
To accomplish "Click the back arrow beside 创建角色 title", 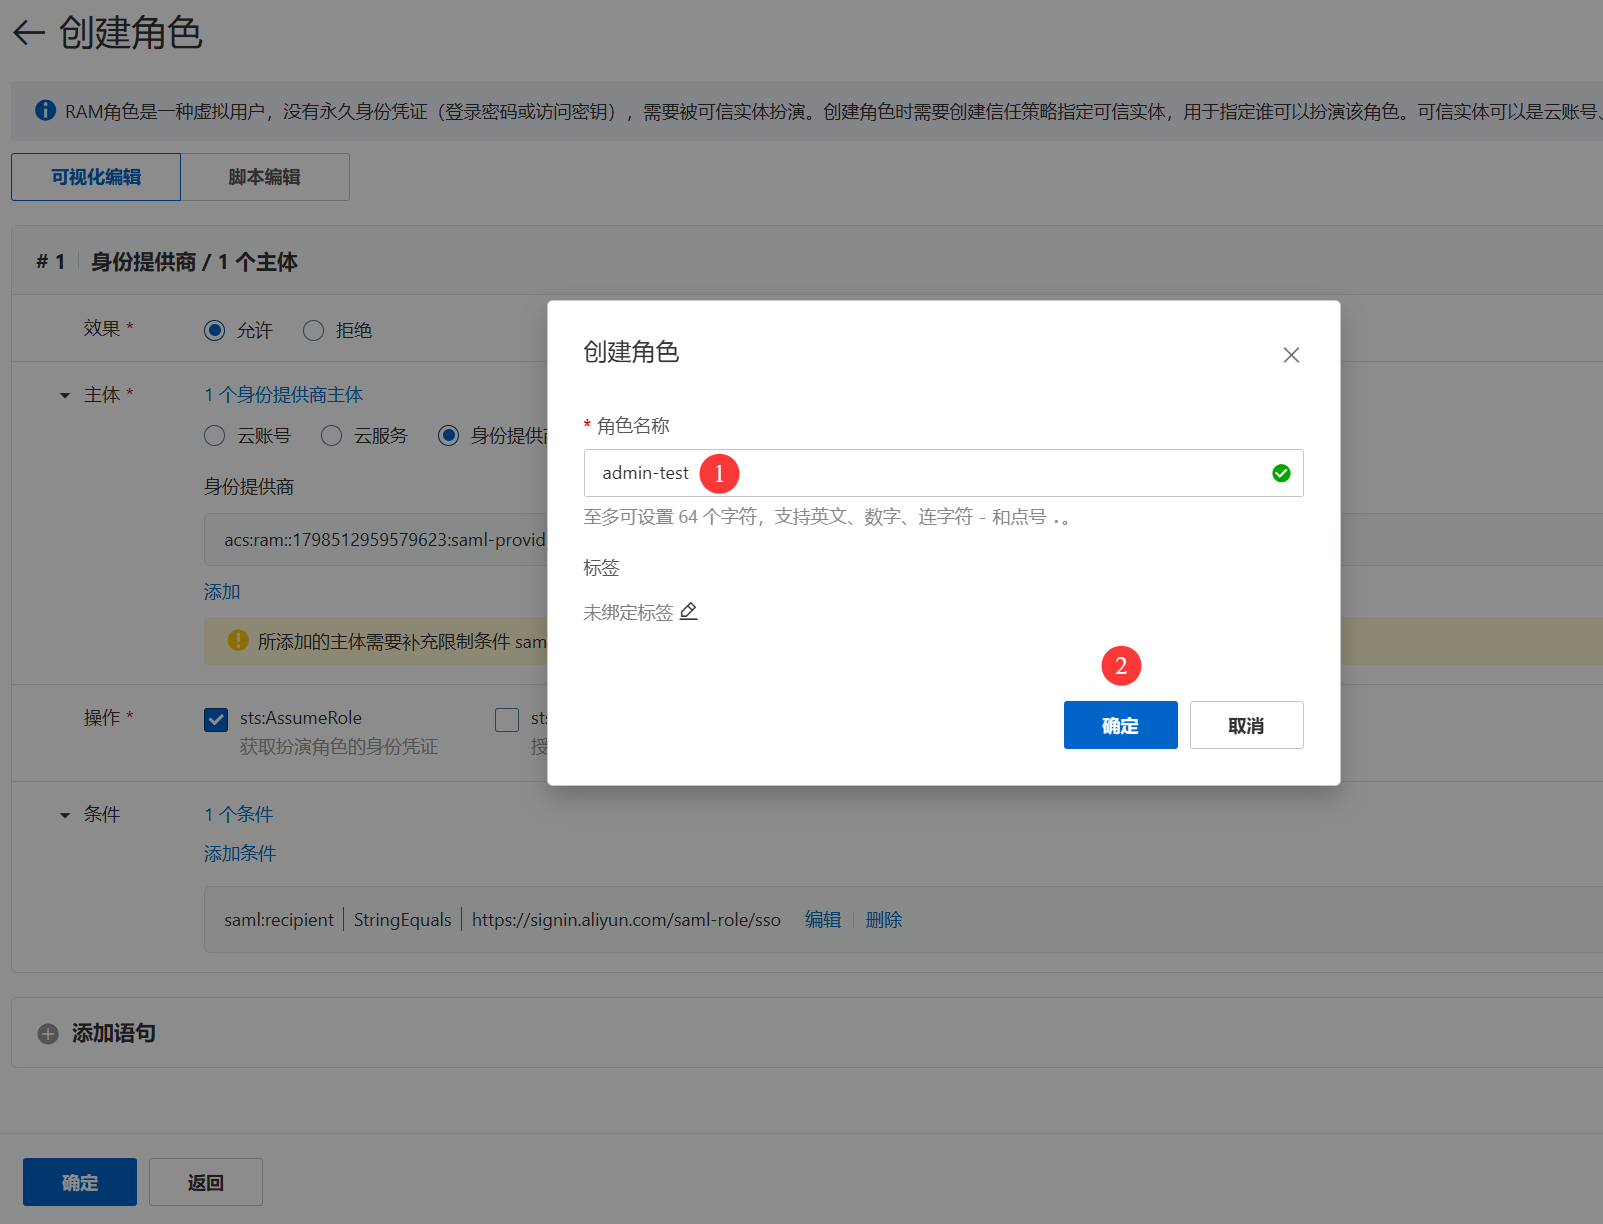I will [x=28, y=33].
